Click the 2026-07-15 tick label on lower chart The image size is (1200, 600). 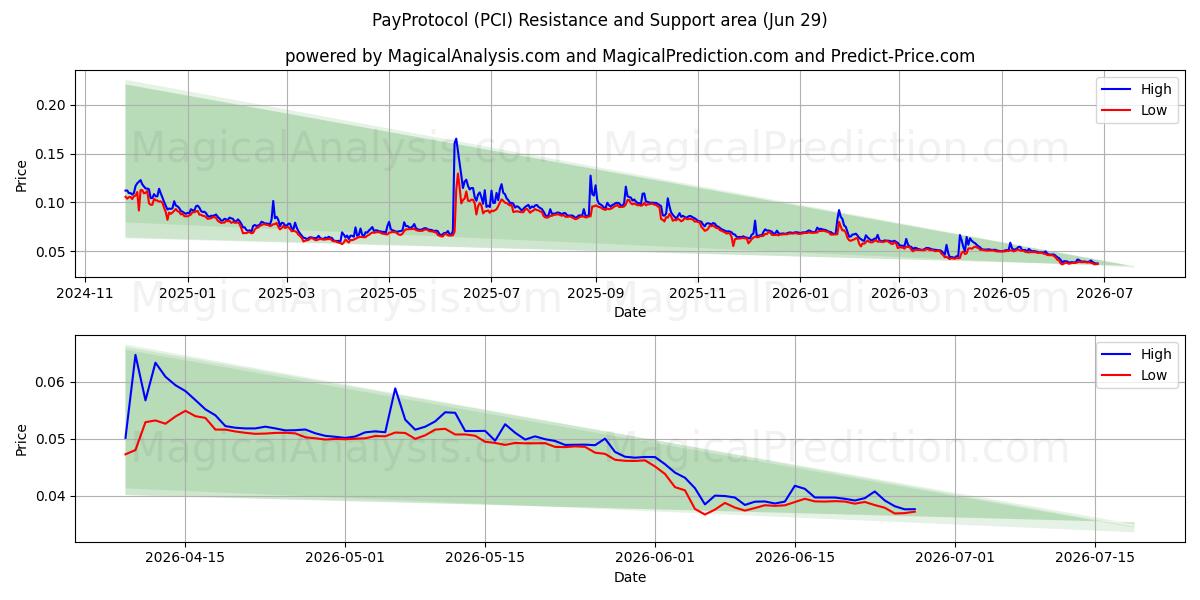pos(1095,558)
